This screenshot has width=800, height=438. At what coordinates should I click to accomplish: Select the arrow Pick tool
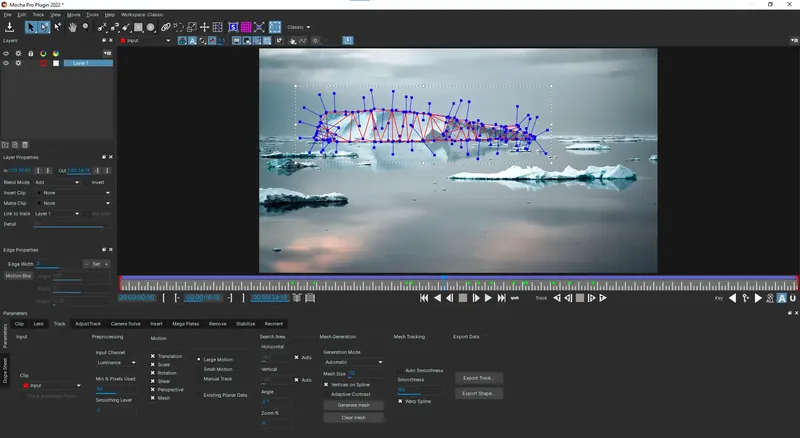tap(31, 27)
